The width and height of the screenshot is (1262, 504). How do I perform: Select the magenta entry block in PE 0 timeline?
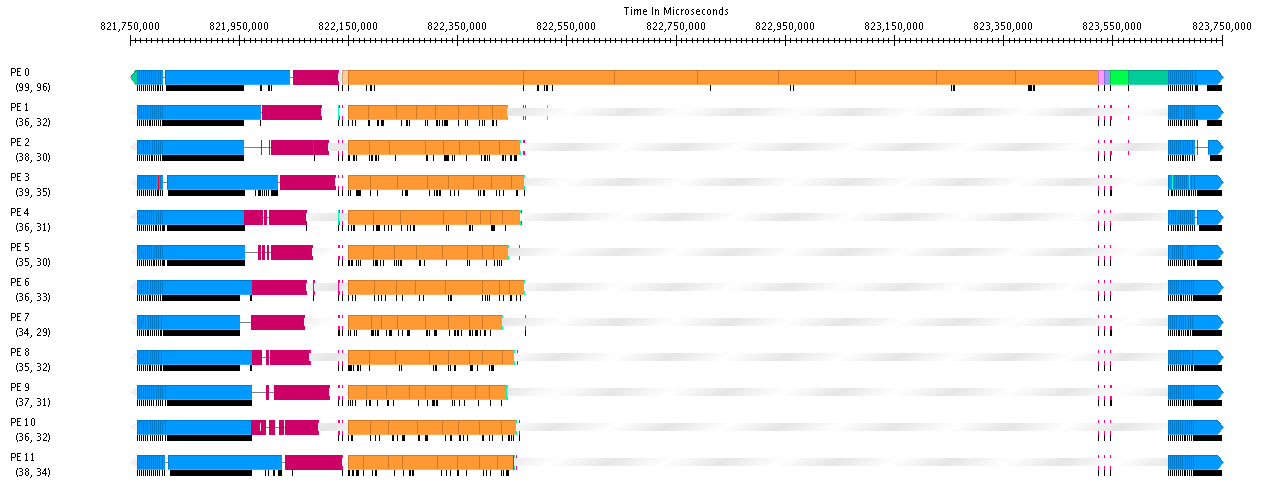pos(315,77)
